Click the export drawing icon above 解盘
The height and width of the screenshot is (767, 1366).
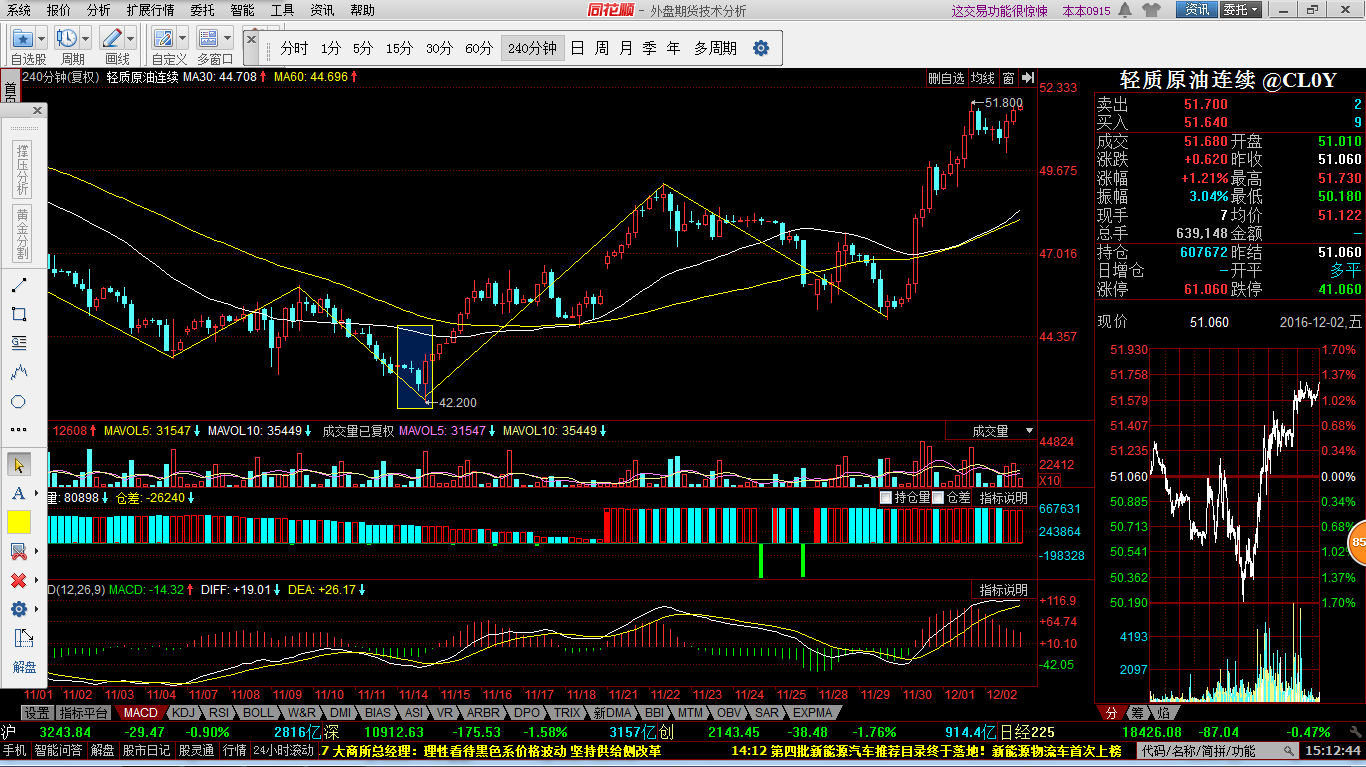[x=22, y=638]
